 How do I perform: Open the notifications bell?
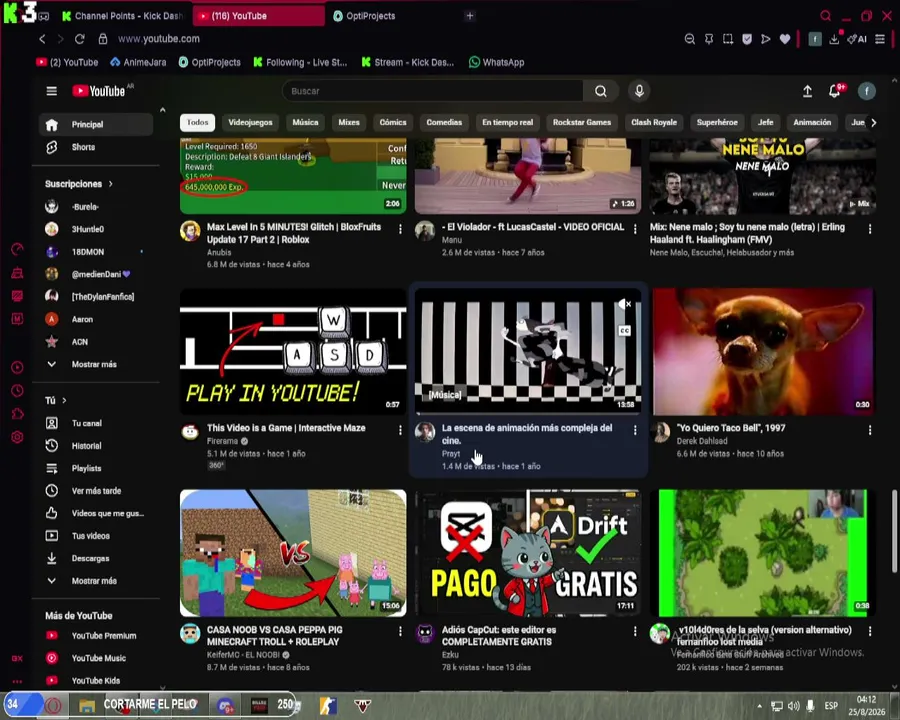835,91
